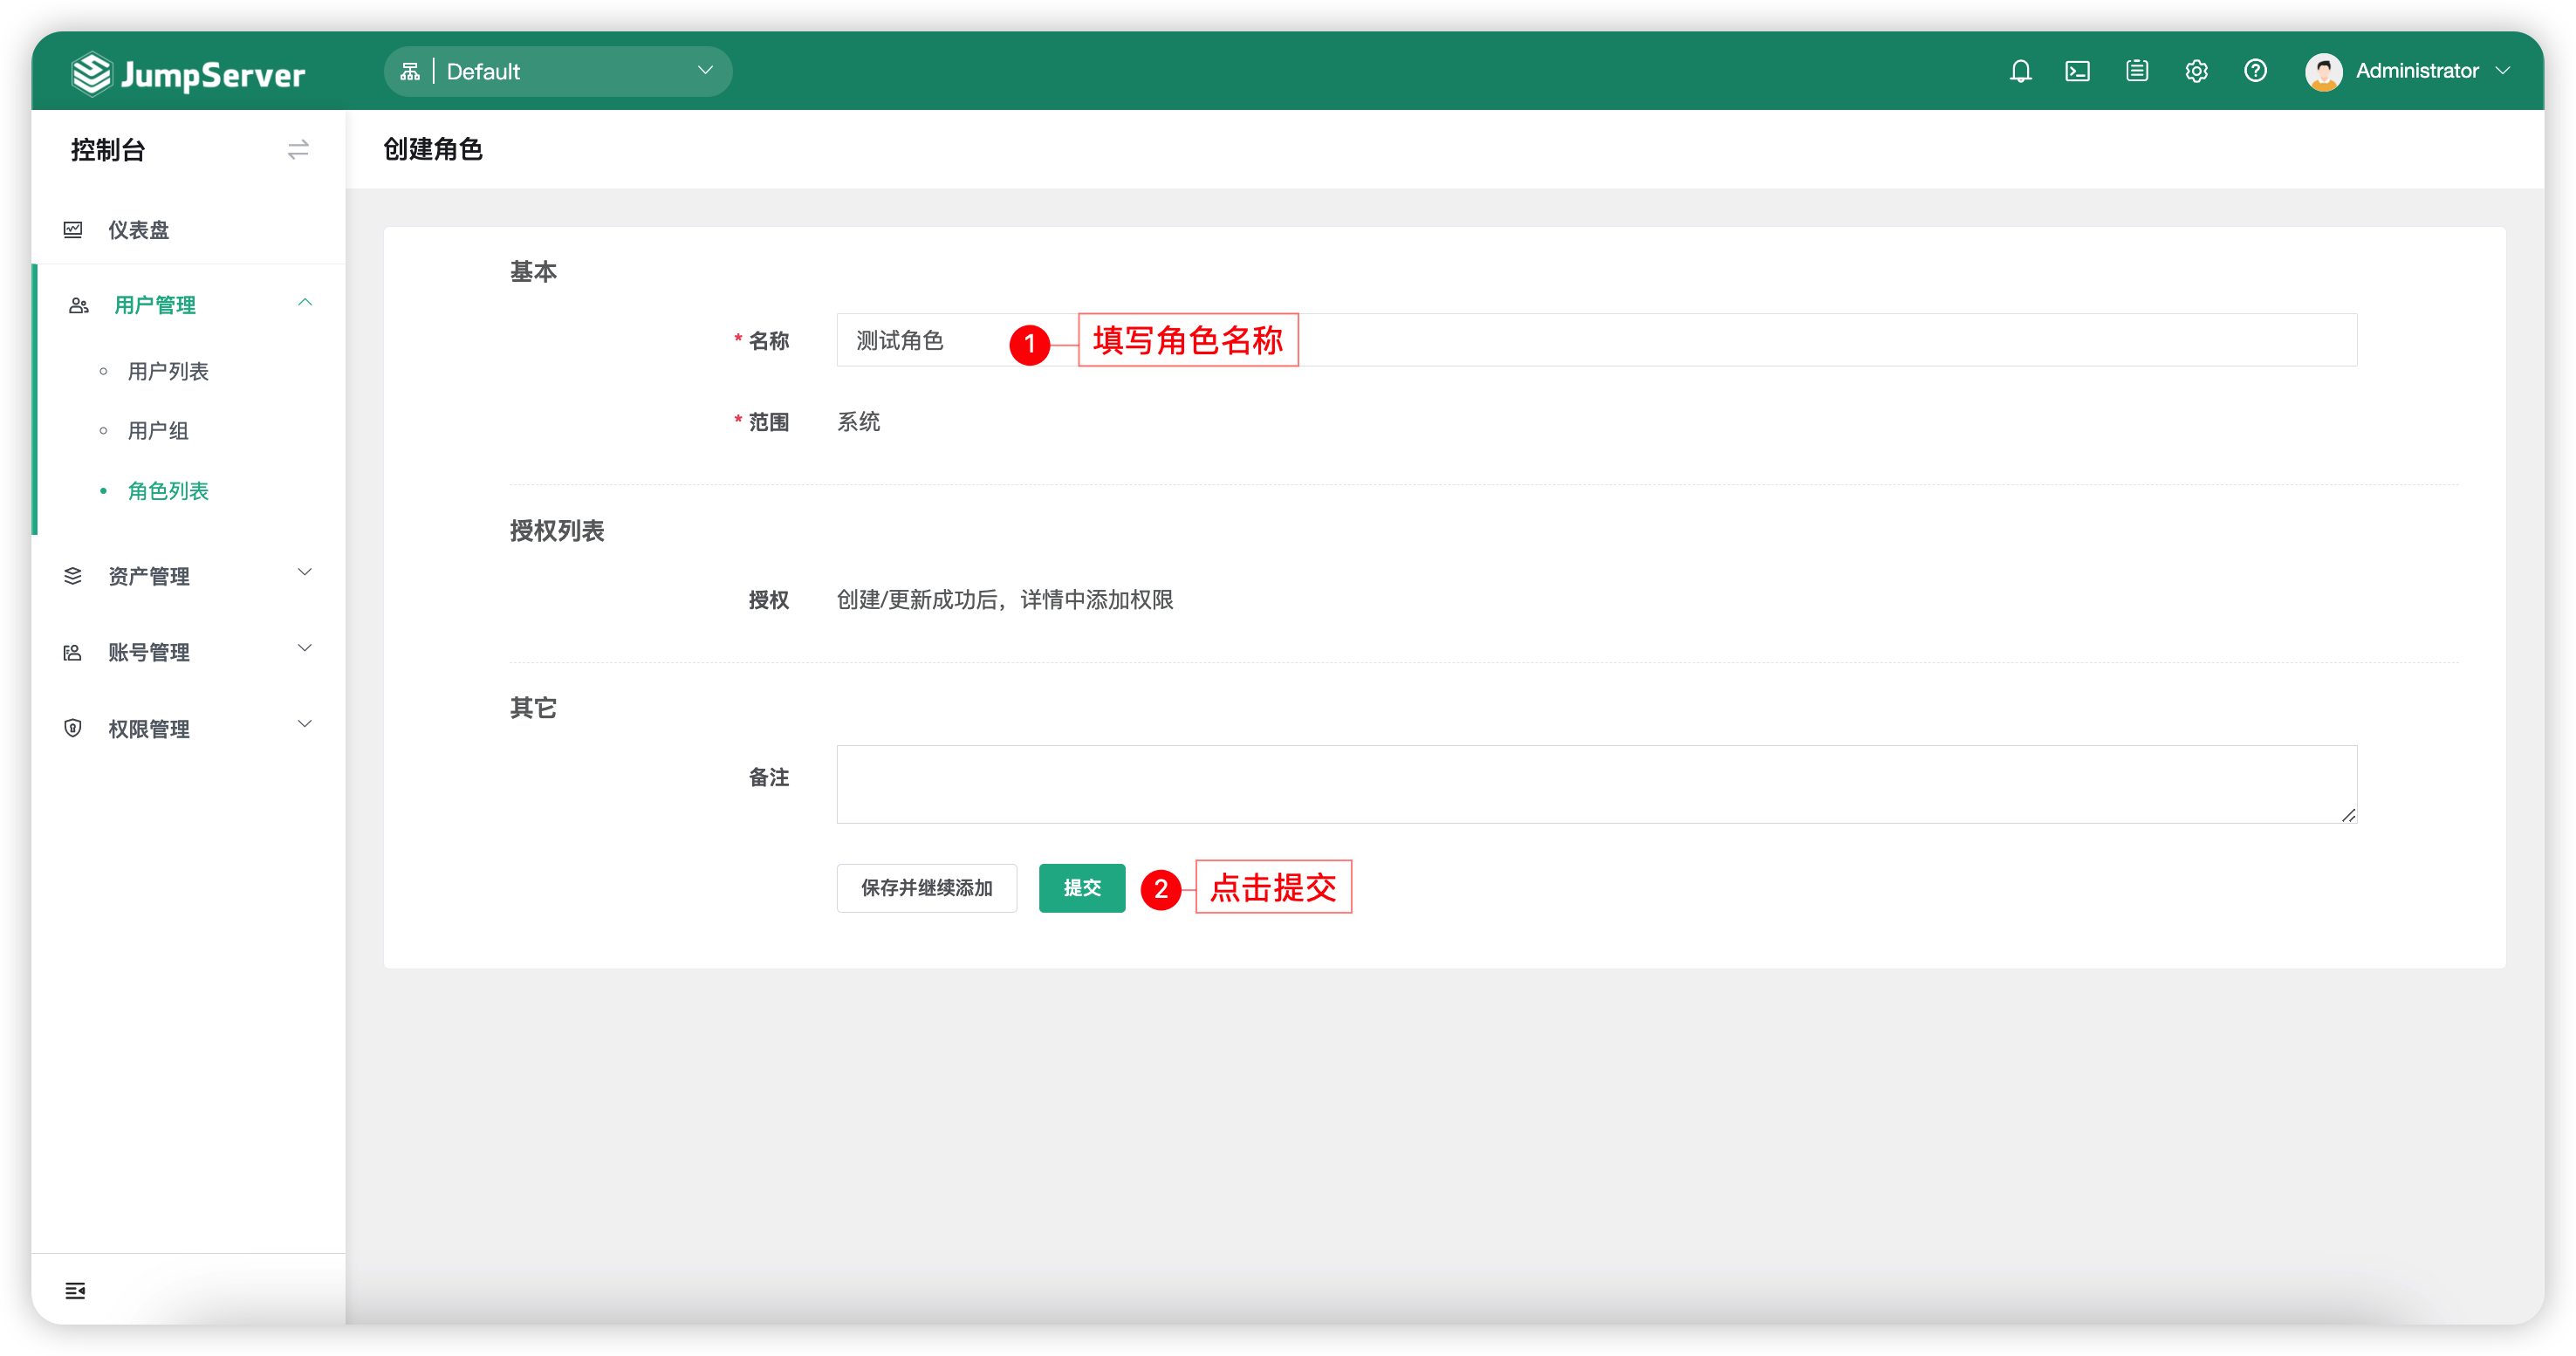Image resolution: width=2576 pixels, height=1356 pixels.
Task: Click the dashboard chart icon
Action: [x=73, y=230]
